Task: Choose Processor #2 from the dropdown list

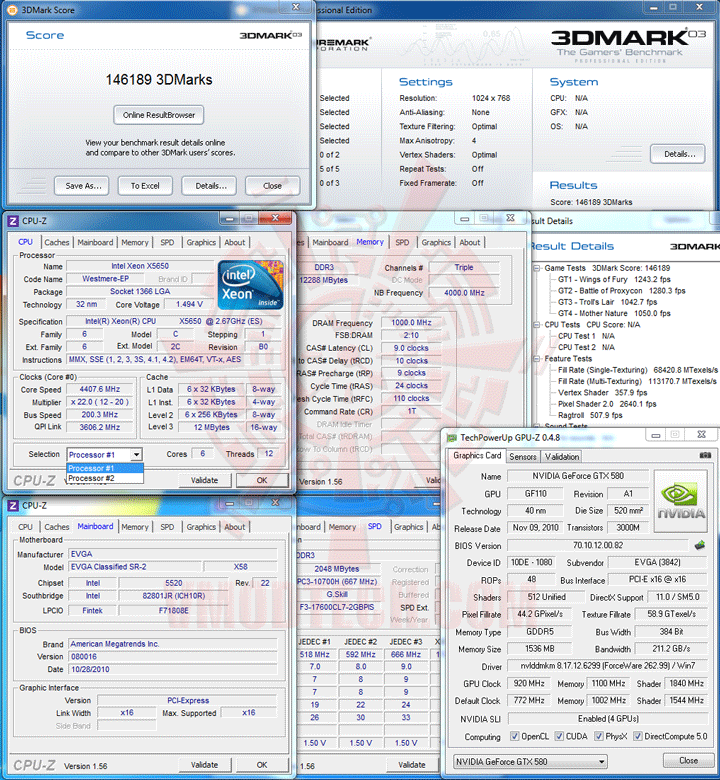Action: pyautogui.click(x=105, y=478)
